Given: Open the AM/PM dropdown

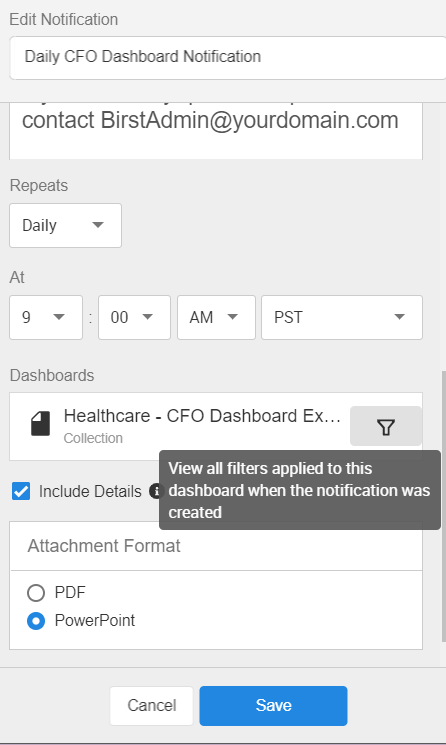Looking at the screenshot, I should pyautogui.click(x=217, y=317).
